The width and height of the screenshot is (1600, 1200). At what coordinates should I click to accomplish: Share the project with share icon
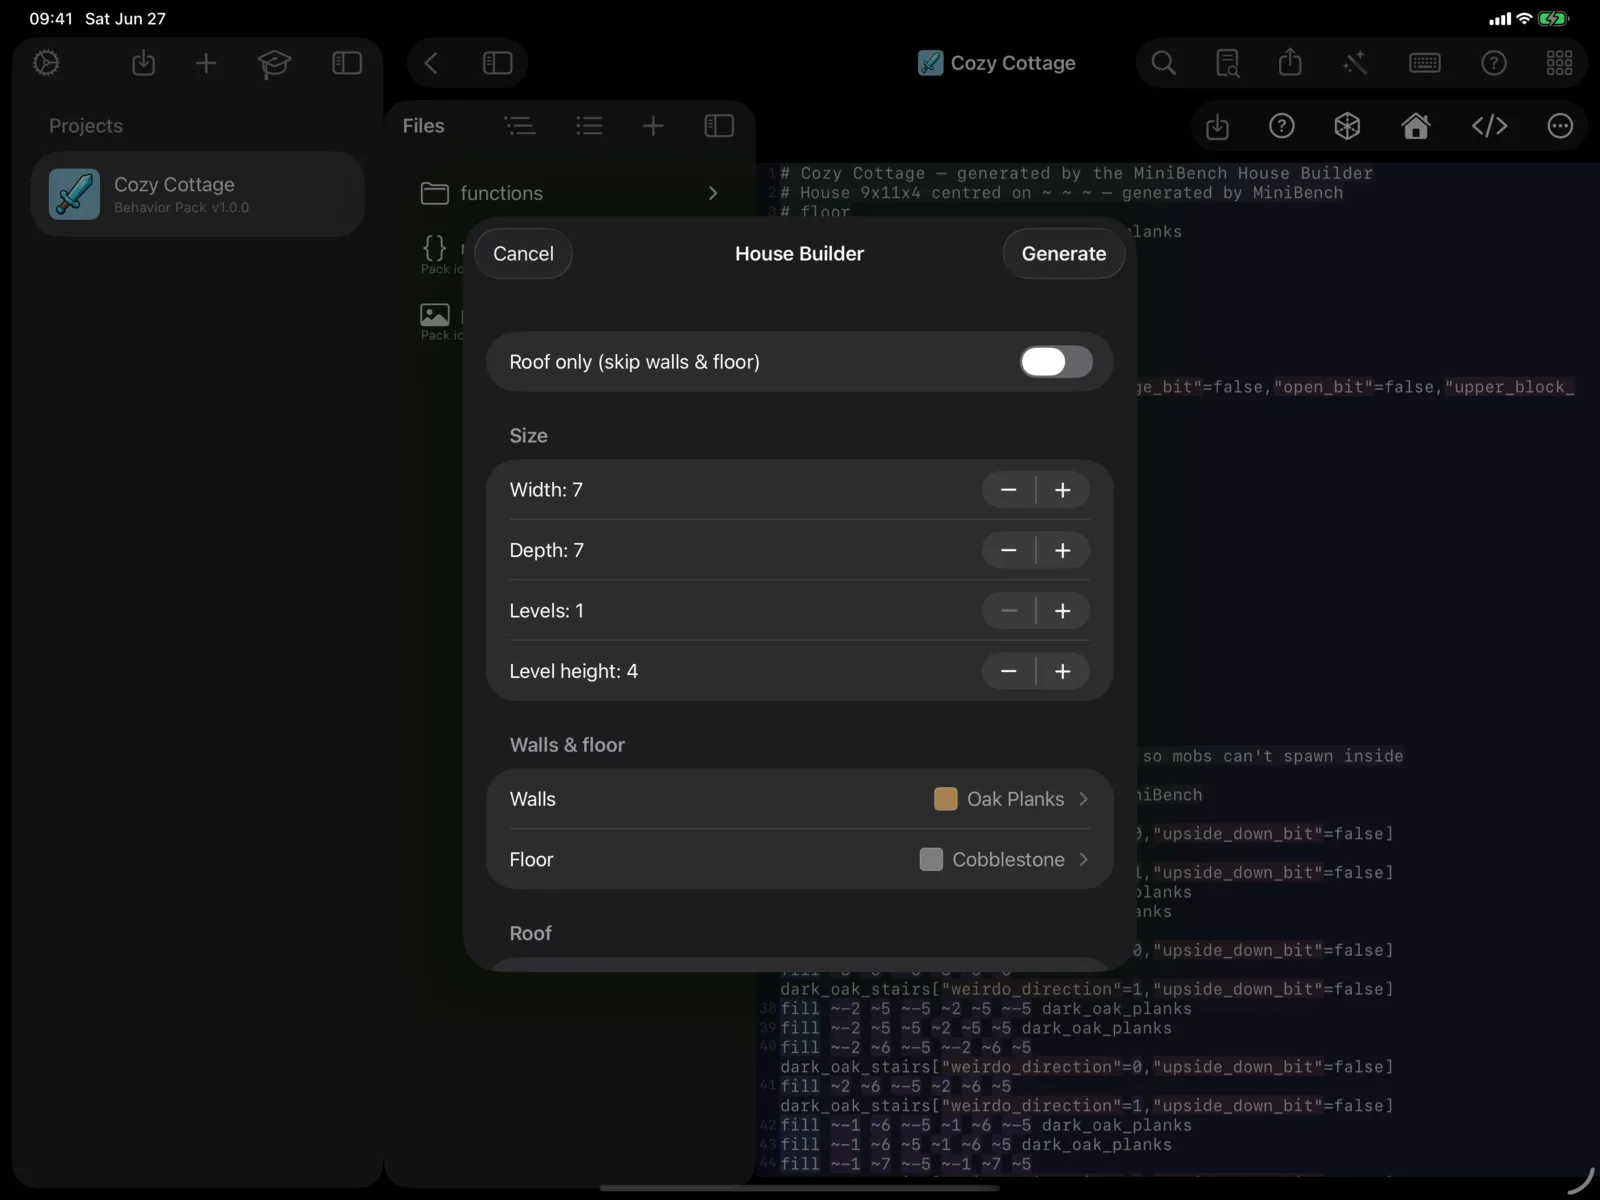tap(1290, 62)
